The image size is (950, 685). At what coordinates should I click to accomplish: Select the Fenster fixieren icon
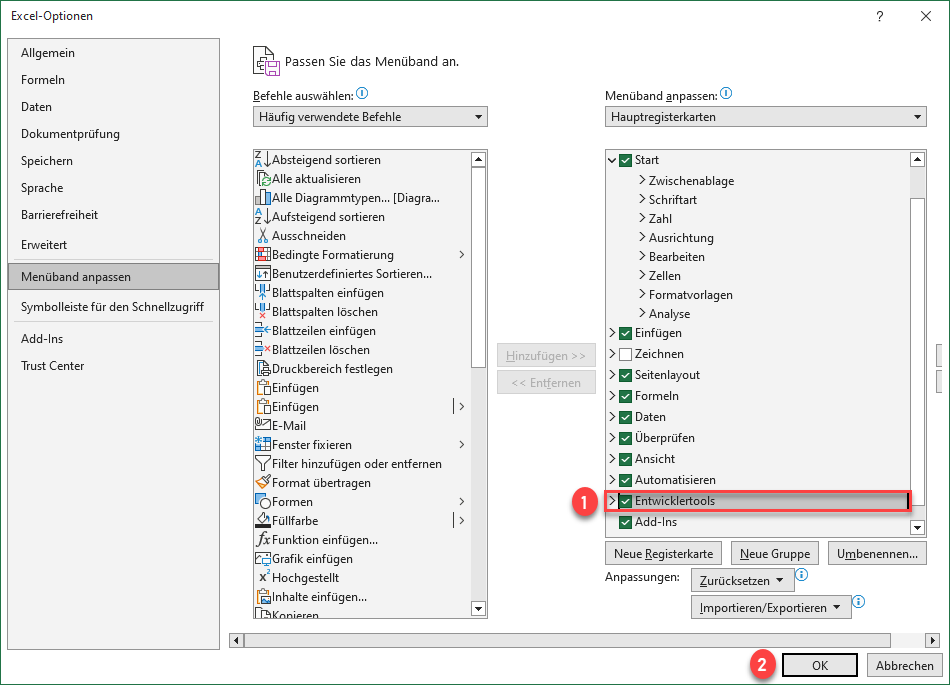click(x=262, y=445)
